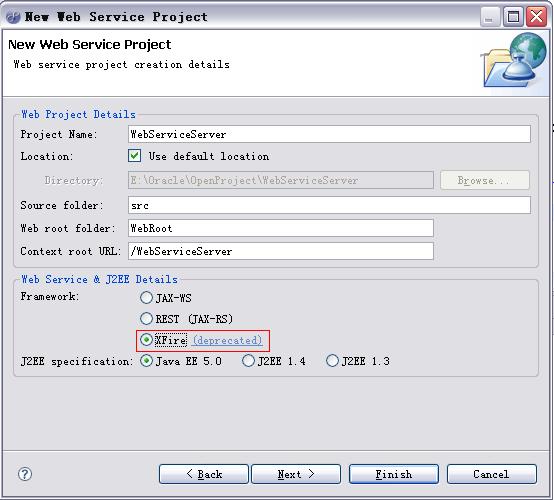554x500 pixels.
Task: Choose J2EE 1.3 specification
Action: pos(332,361)
